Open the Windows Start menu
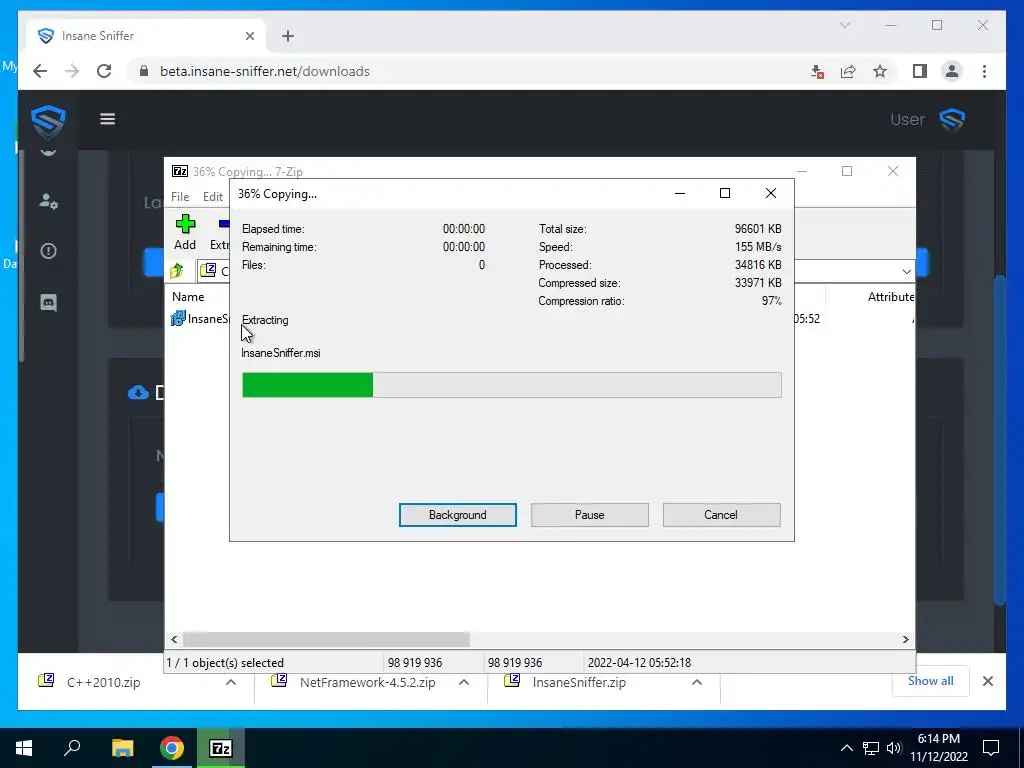Screen dimensions: 1024x768 click(x=24, y=748)
